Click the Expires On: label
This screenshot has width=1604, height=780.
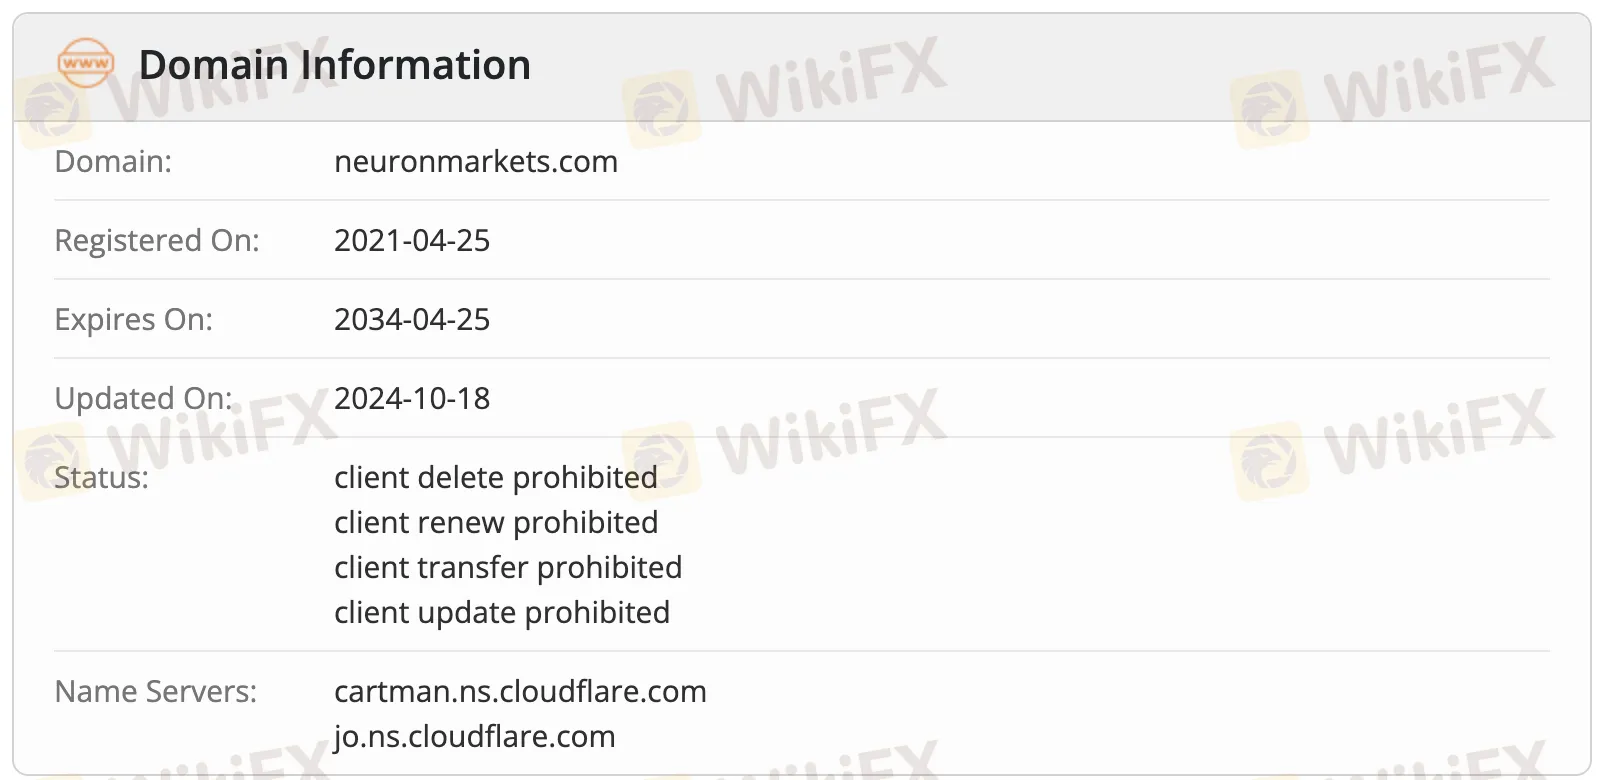point(134,319)
